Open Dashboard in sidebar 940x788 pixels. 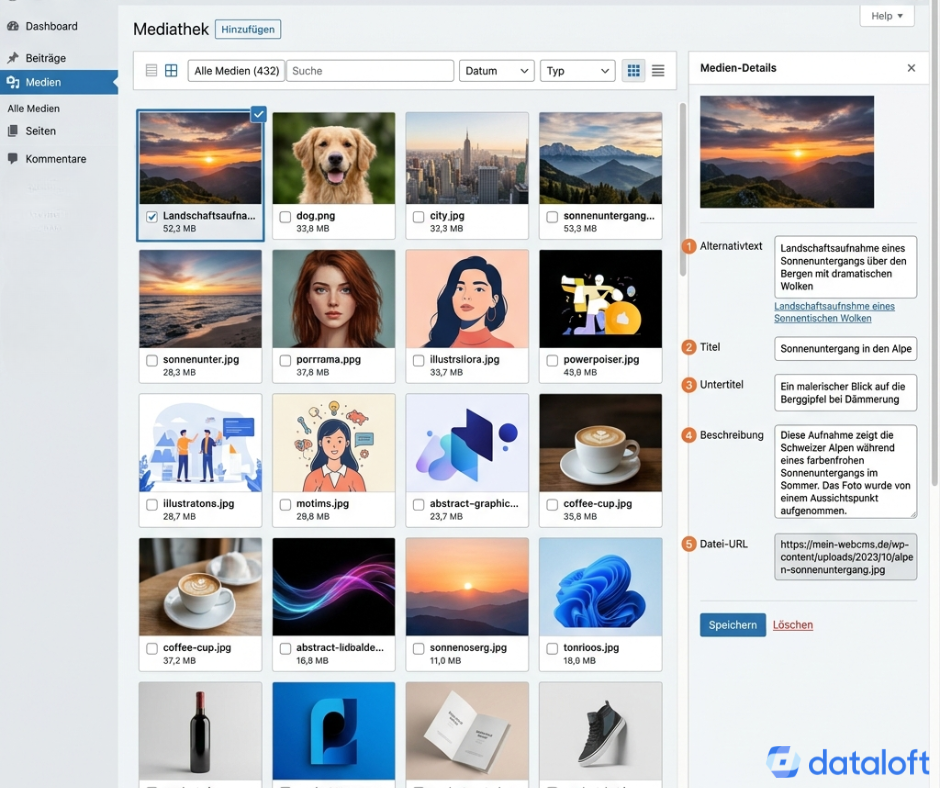click(52, 26)
